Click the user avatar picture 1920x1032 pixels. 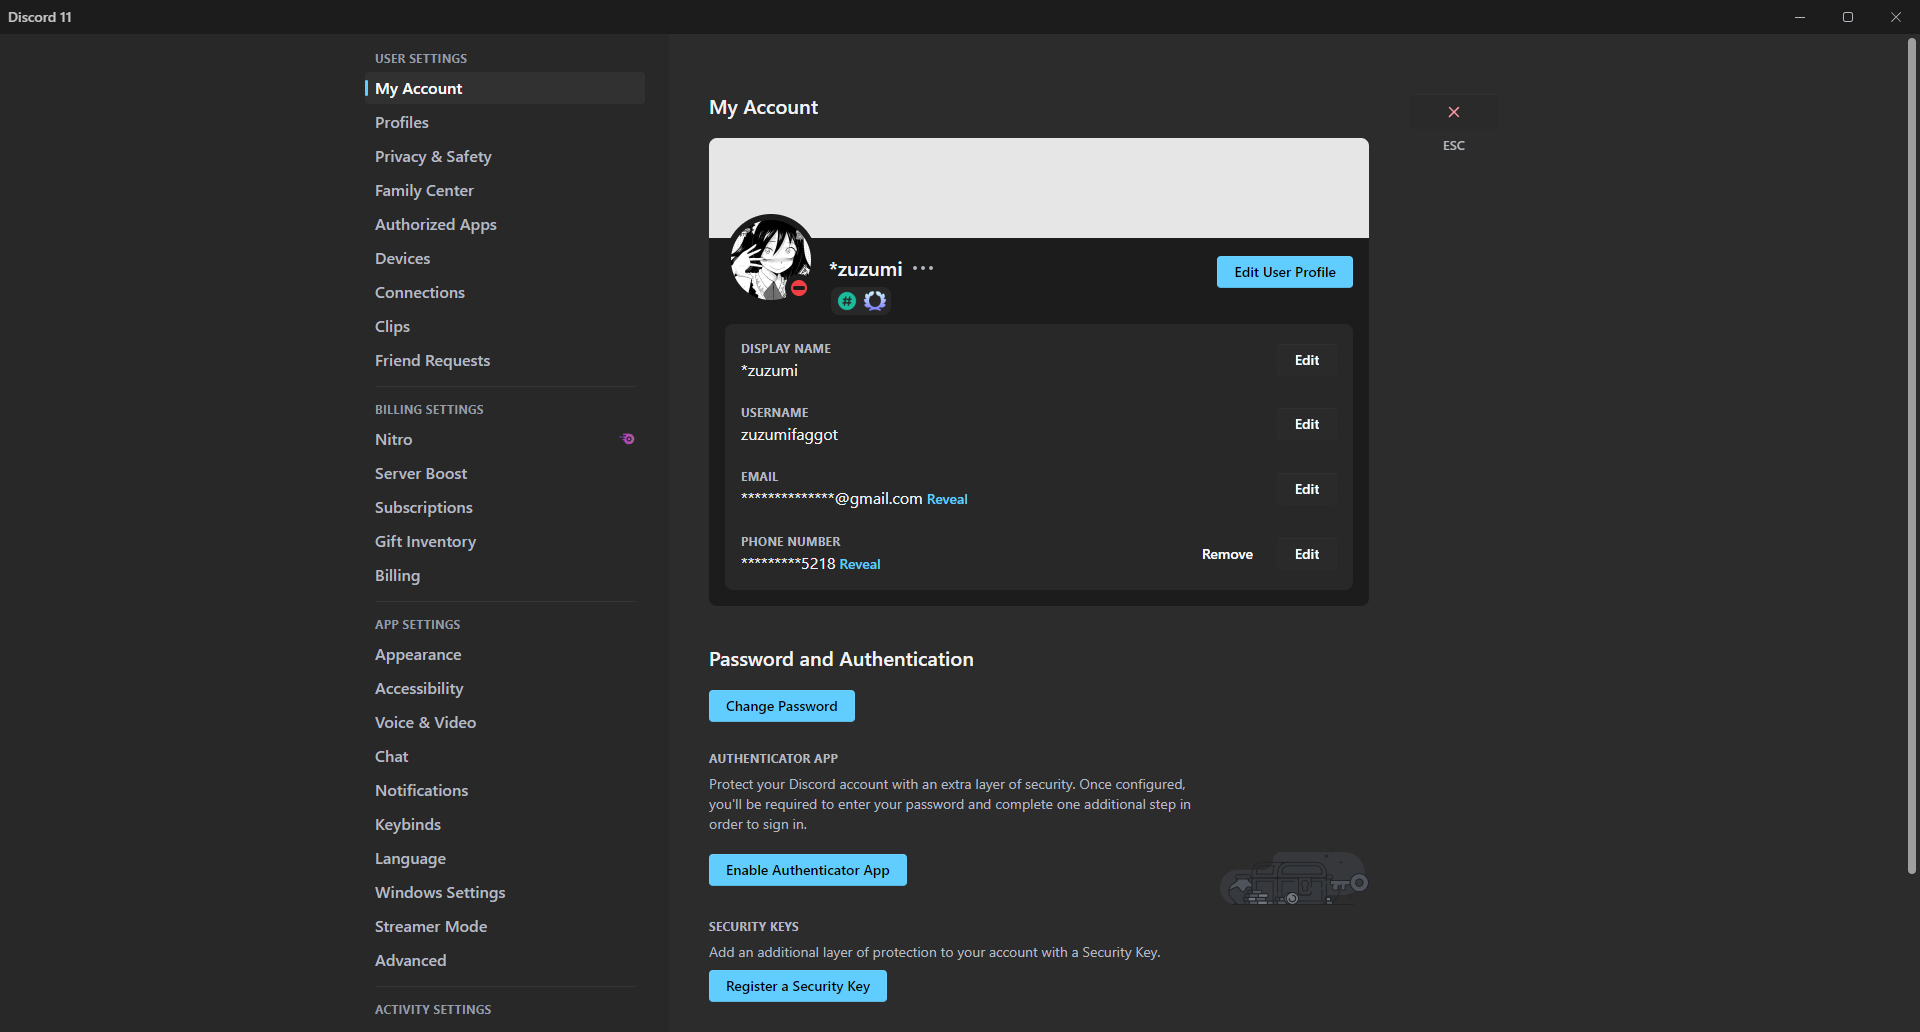click(x=770, y=258)
